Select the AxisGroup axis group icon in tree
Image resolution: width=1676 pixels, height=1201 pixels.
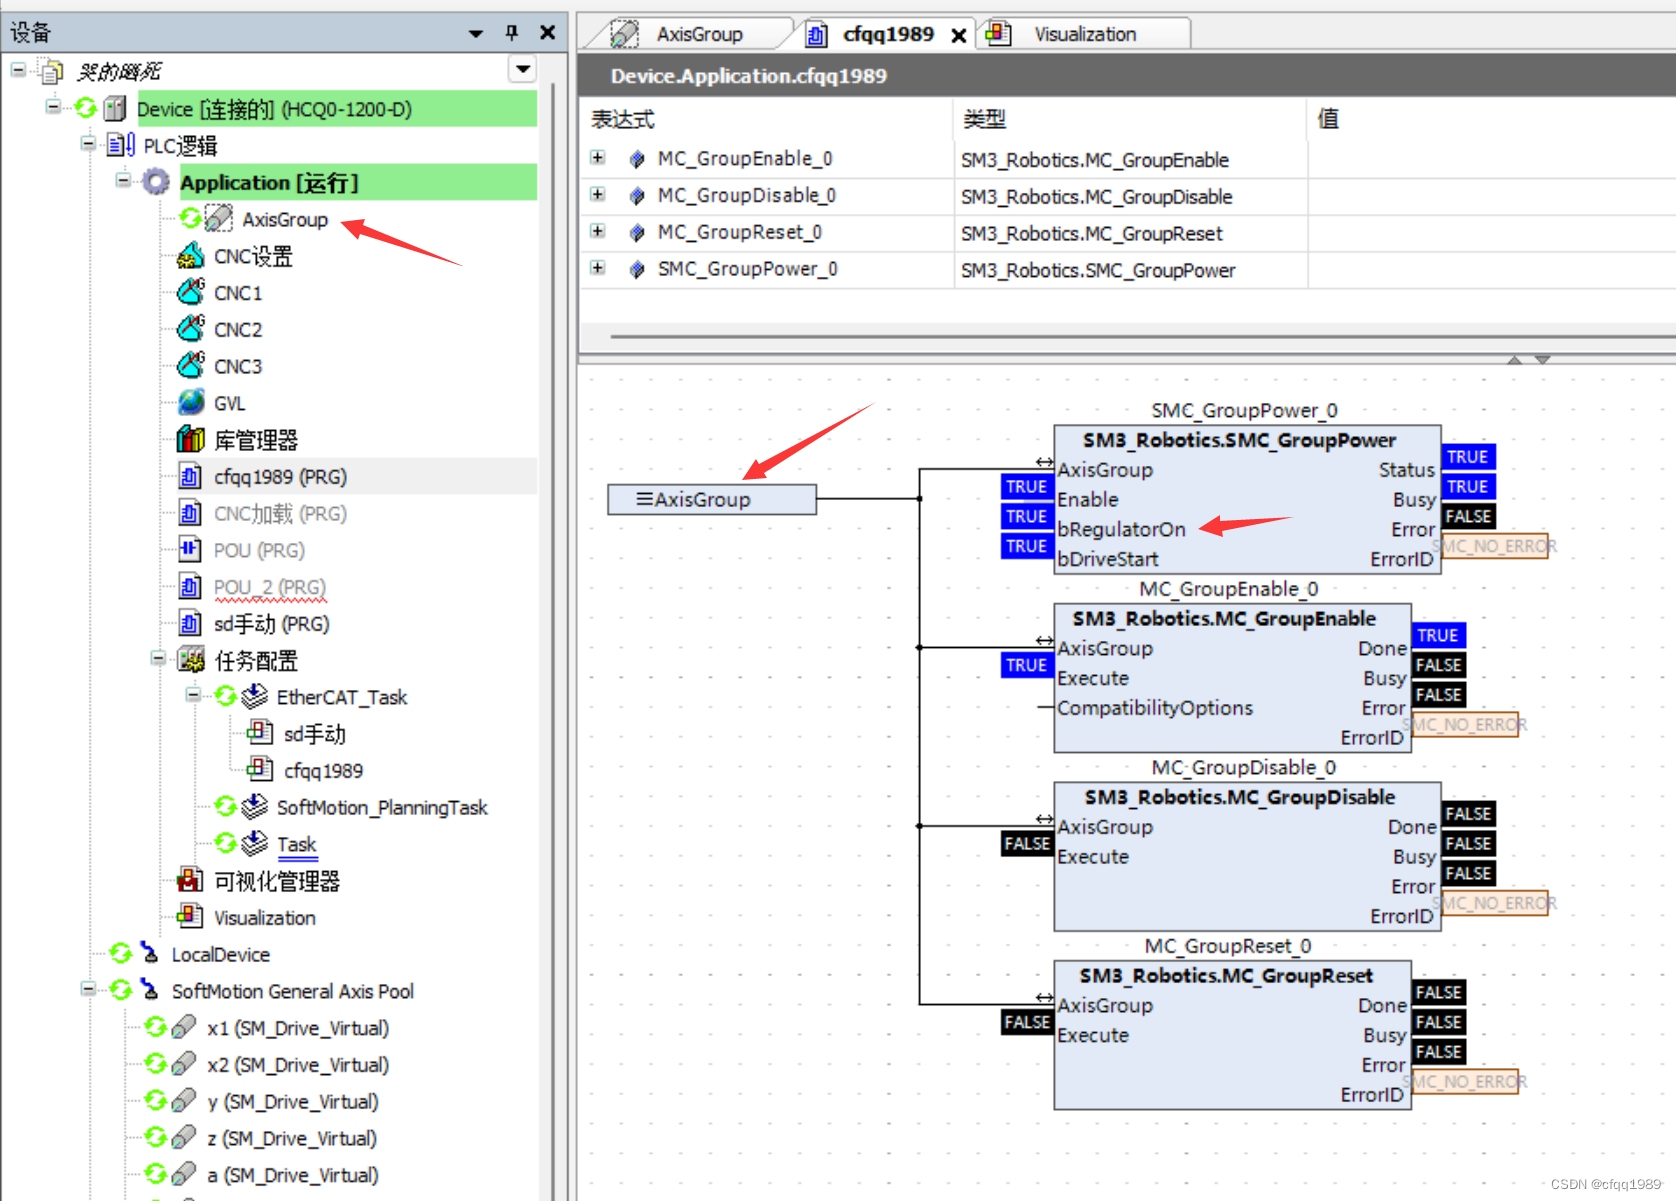coord(216,219)
